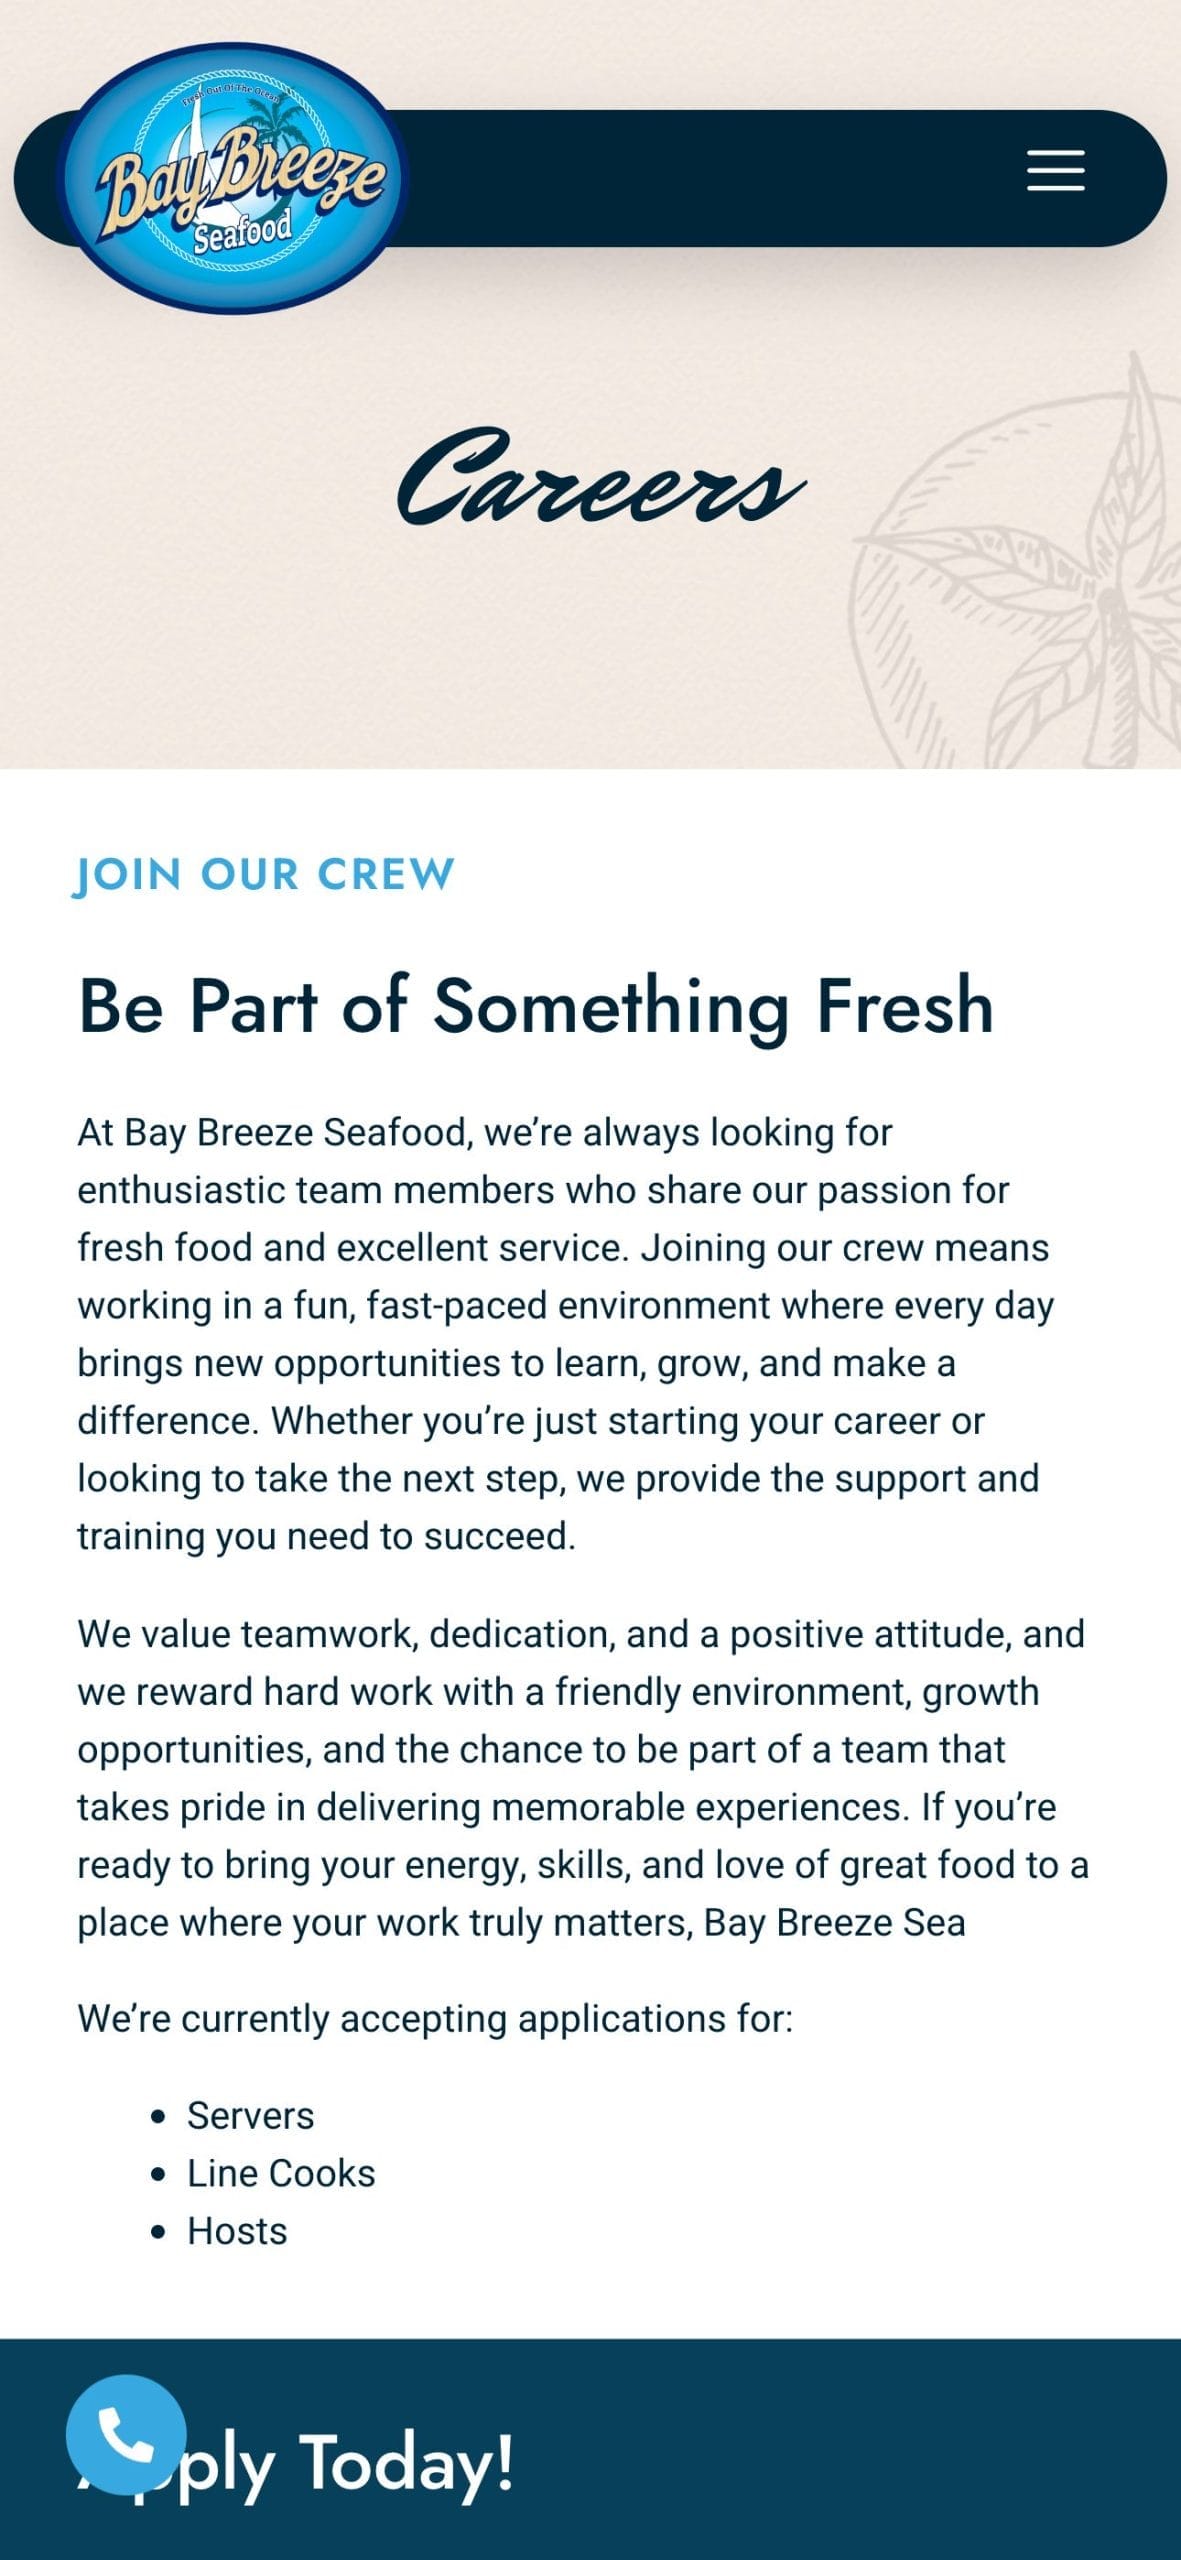
Task: Select the JOIN OUR CREW label
Action: pyautogui.click(x=265, y=874)
